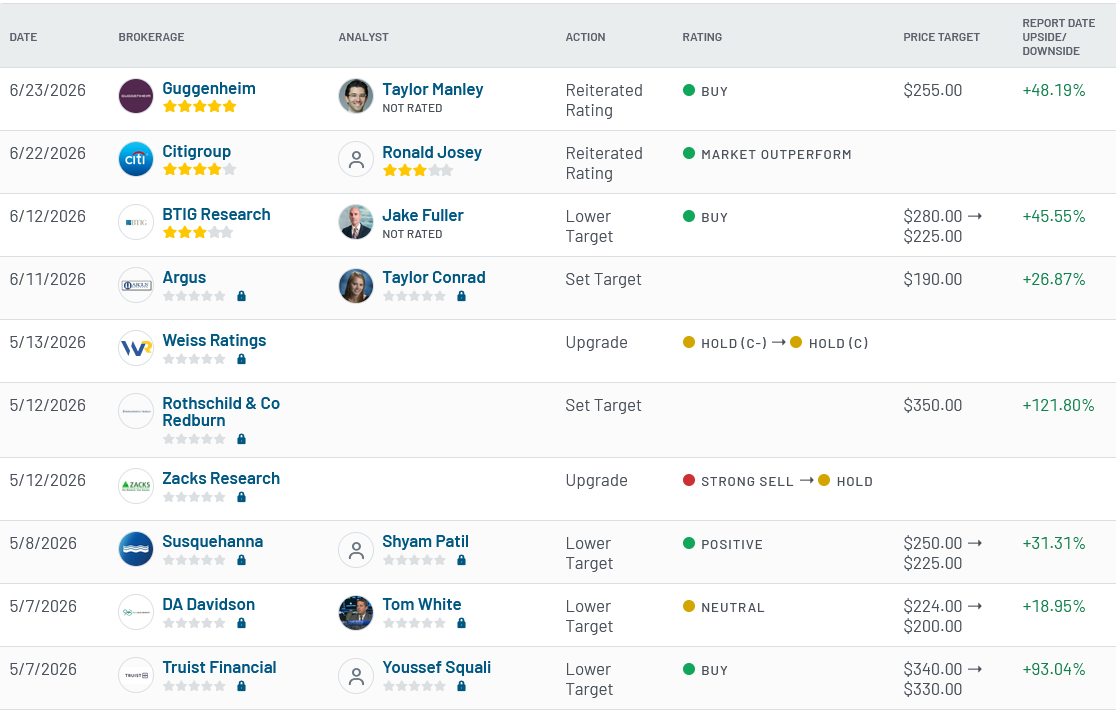Open the BTIG Research link
Image resolution: width=1116 pixels, height=713 pixels.
click(216, 214)
